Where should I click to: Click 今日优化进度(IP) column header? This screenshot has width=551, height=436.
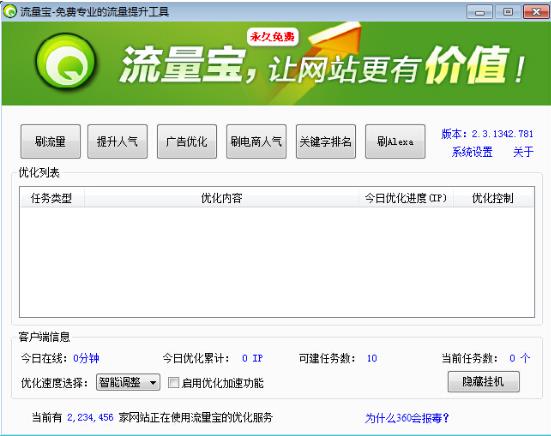click(x=406, y=198)
